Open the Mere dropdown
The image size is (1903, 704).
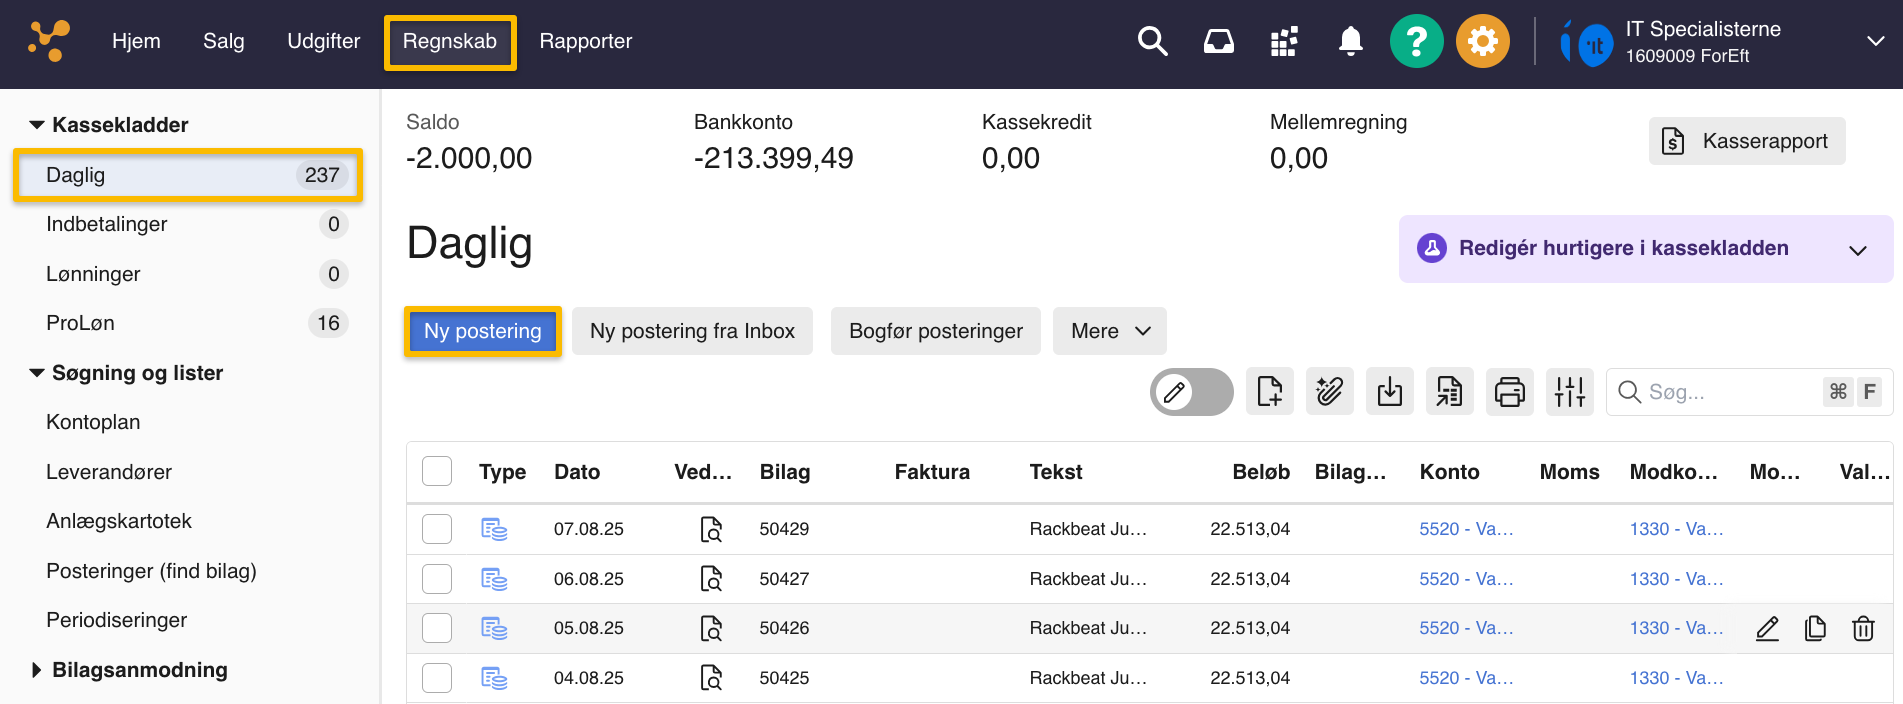(x=1109, y=331)
